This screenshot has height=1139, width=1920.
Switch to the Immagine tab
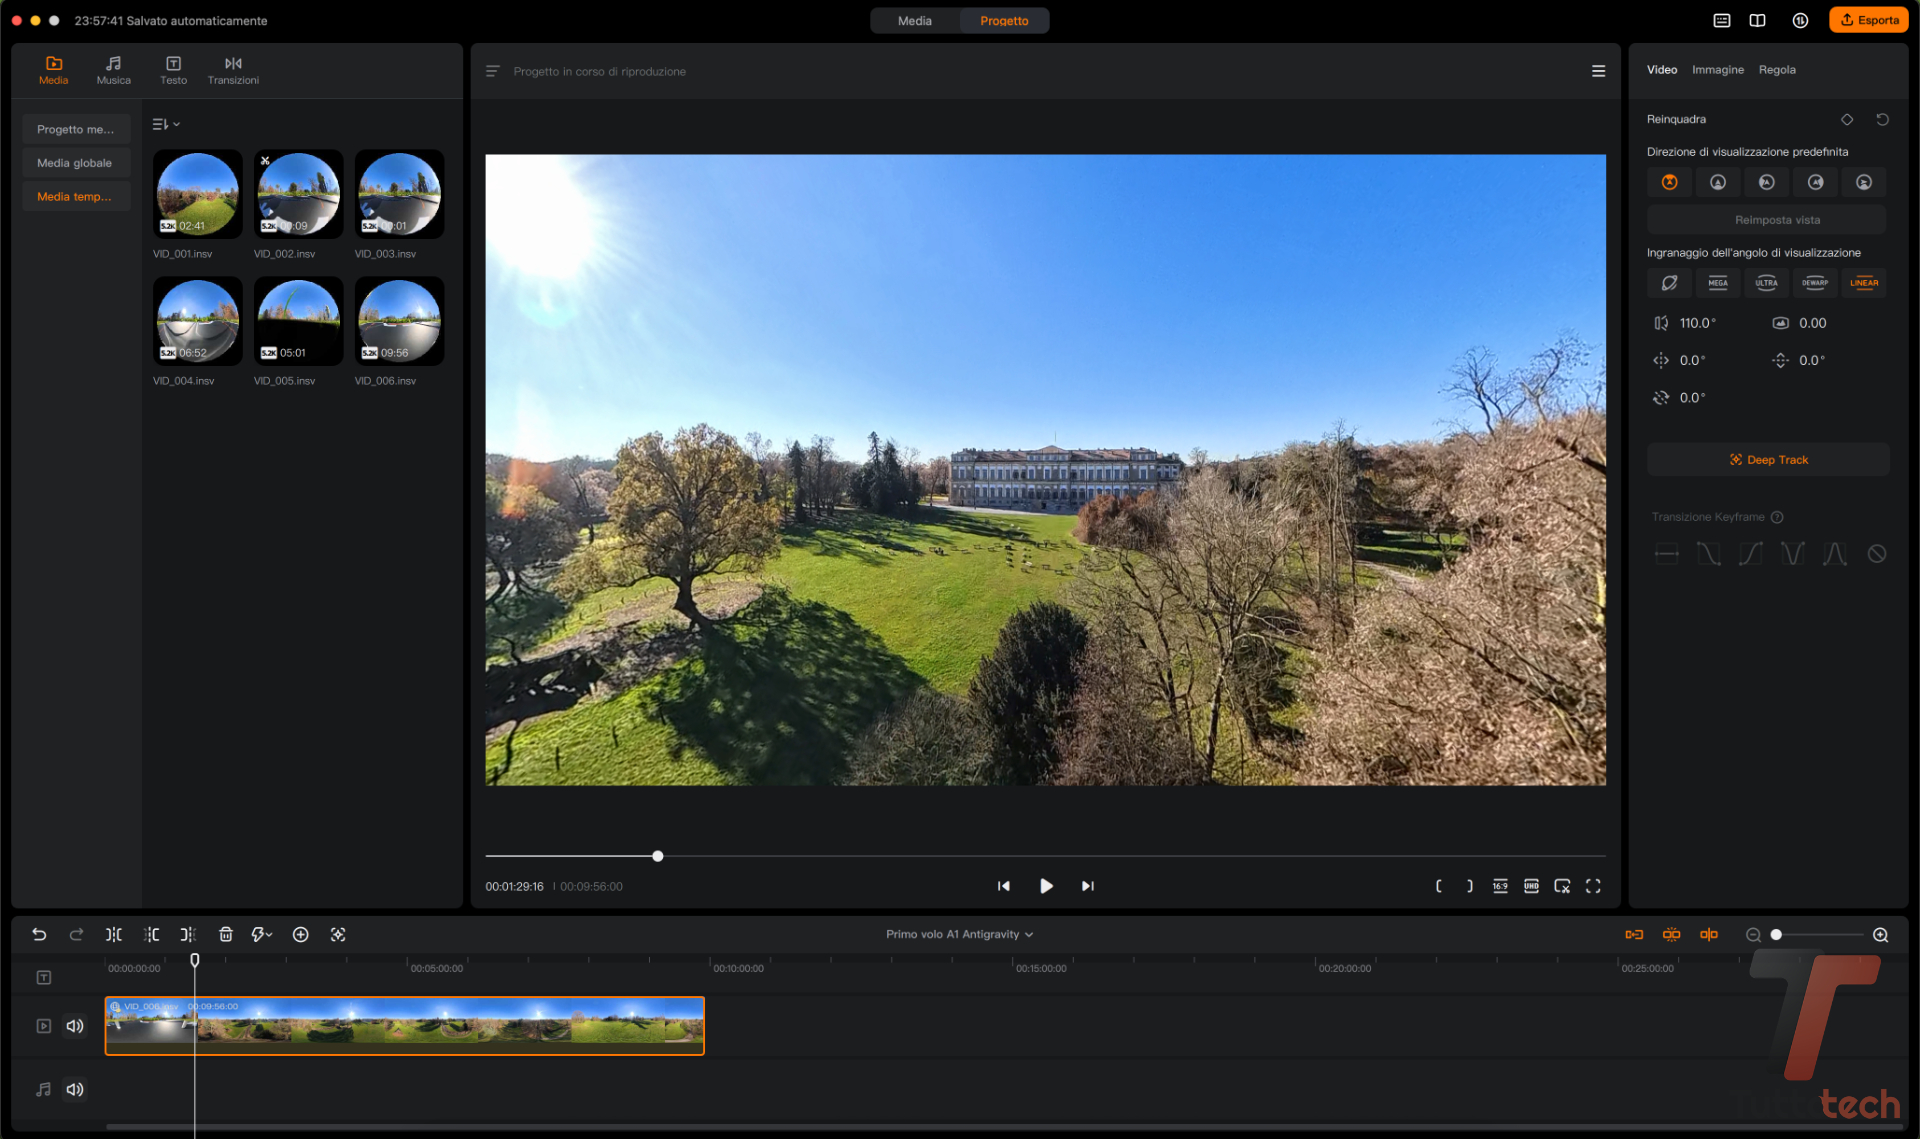1717,70
